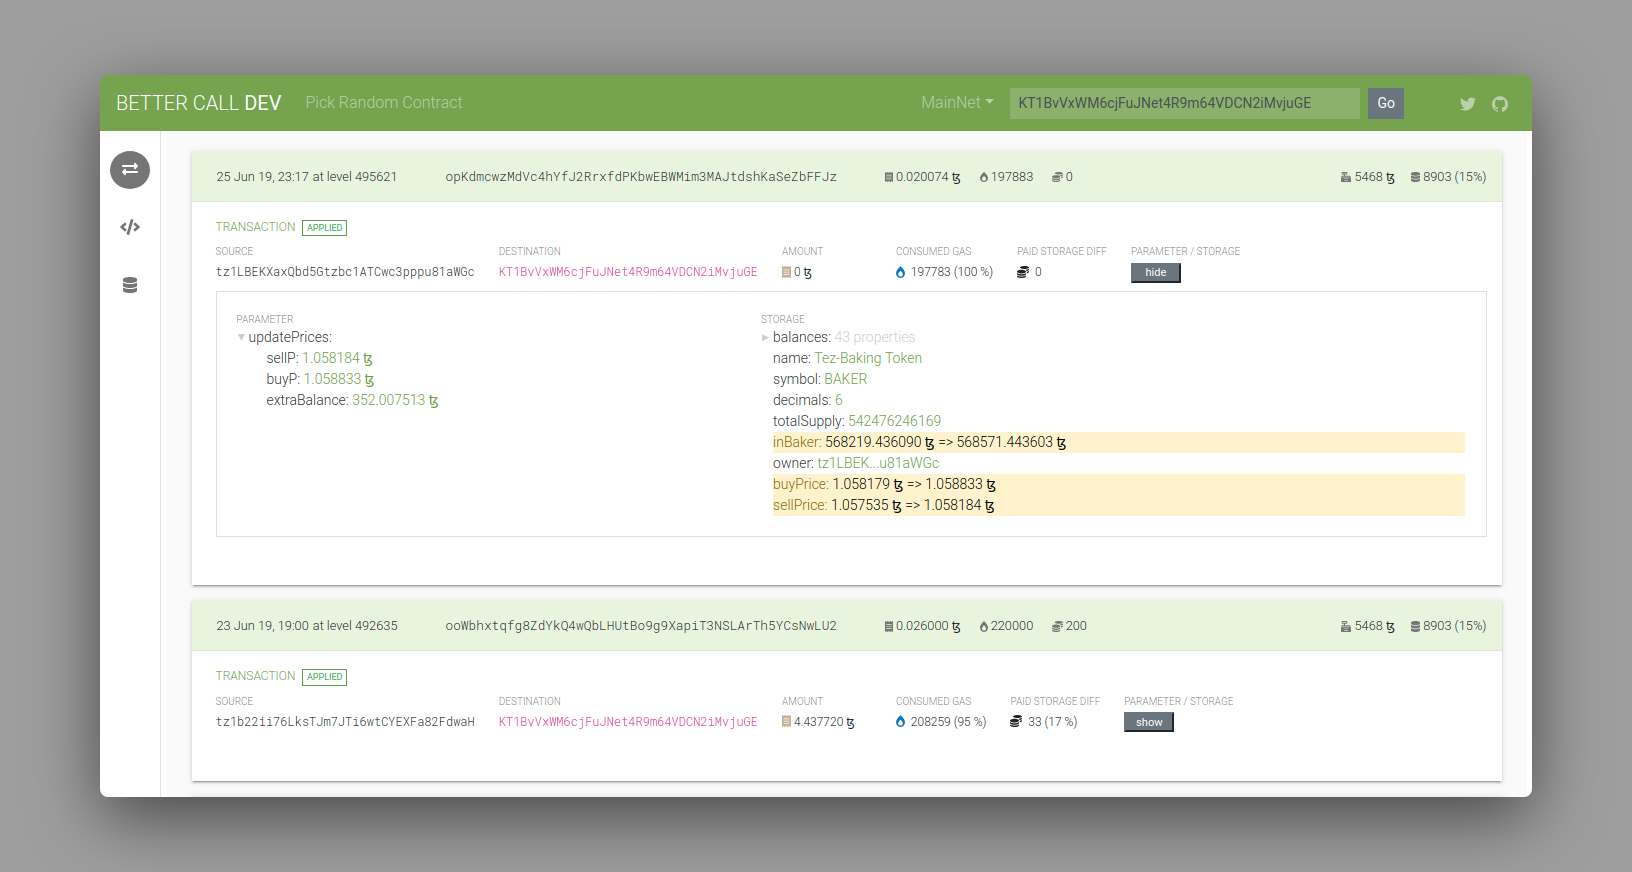
Task: Click blue flame icon beside 208259 (95 %)
Action: tap(900, 721)
